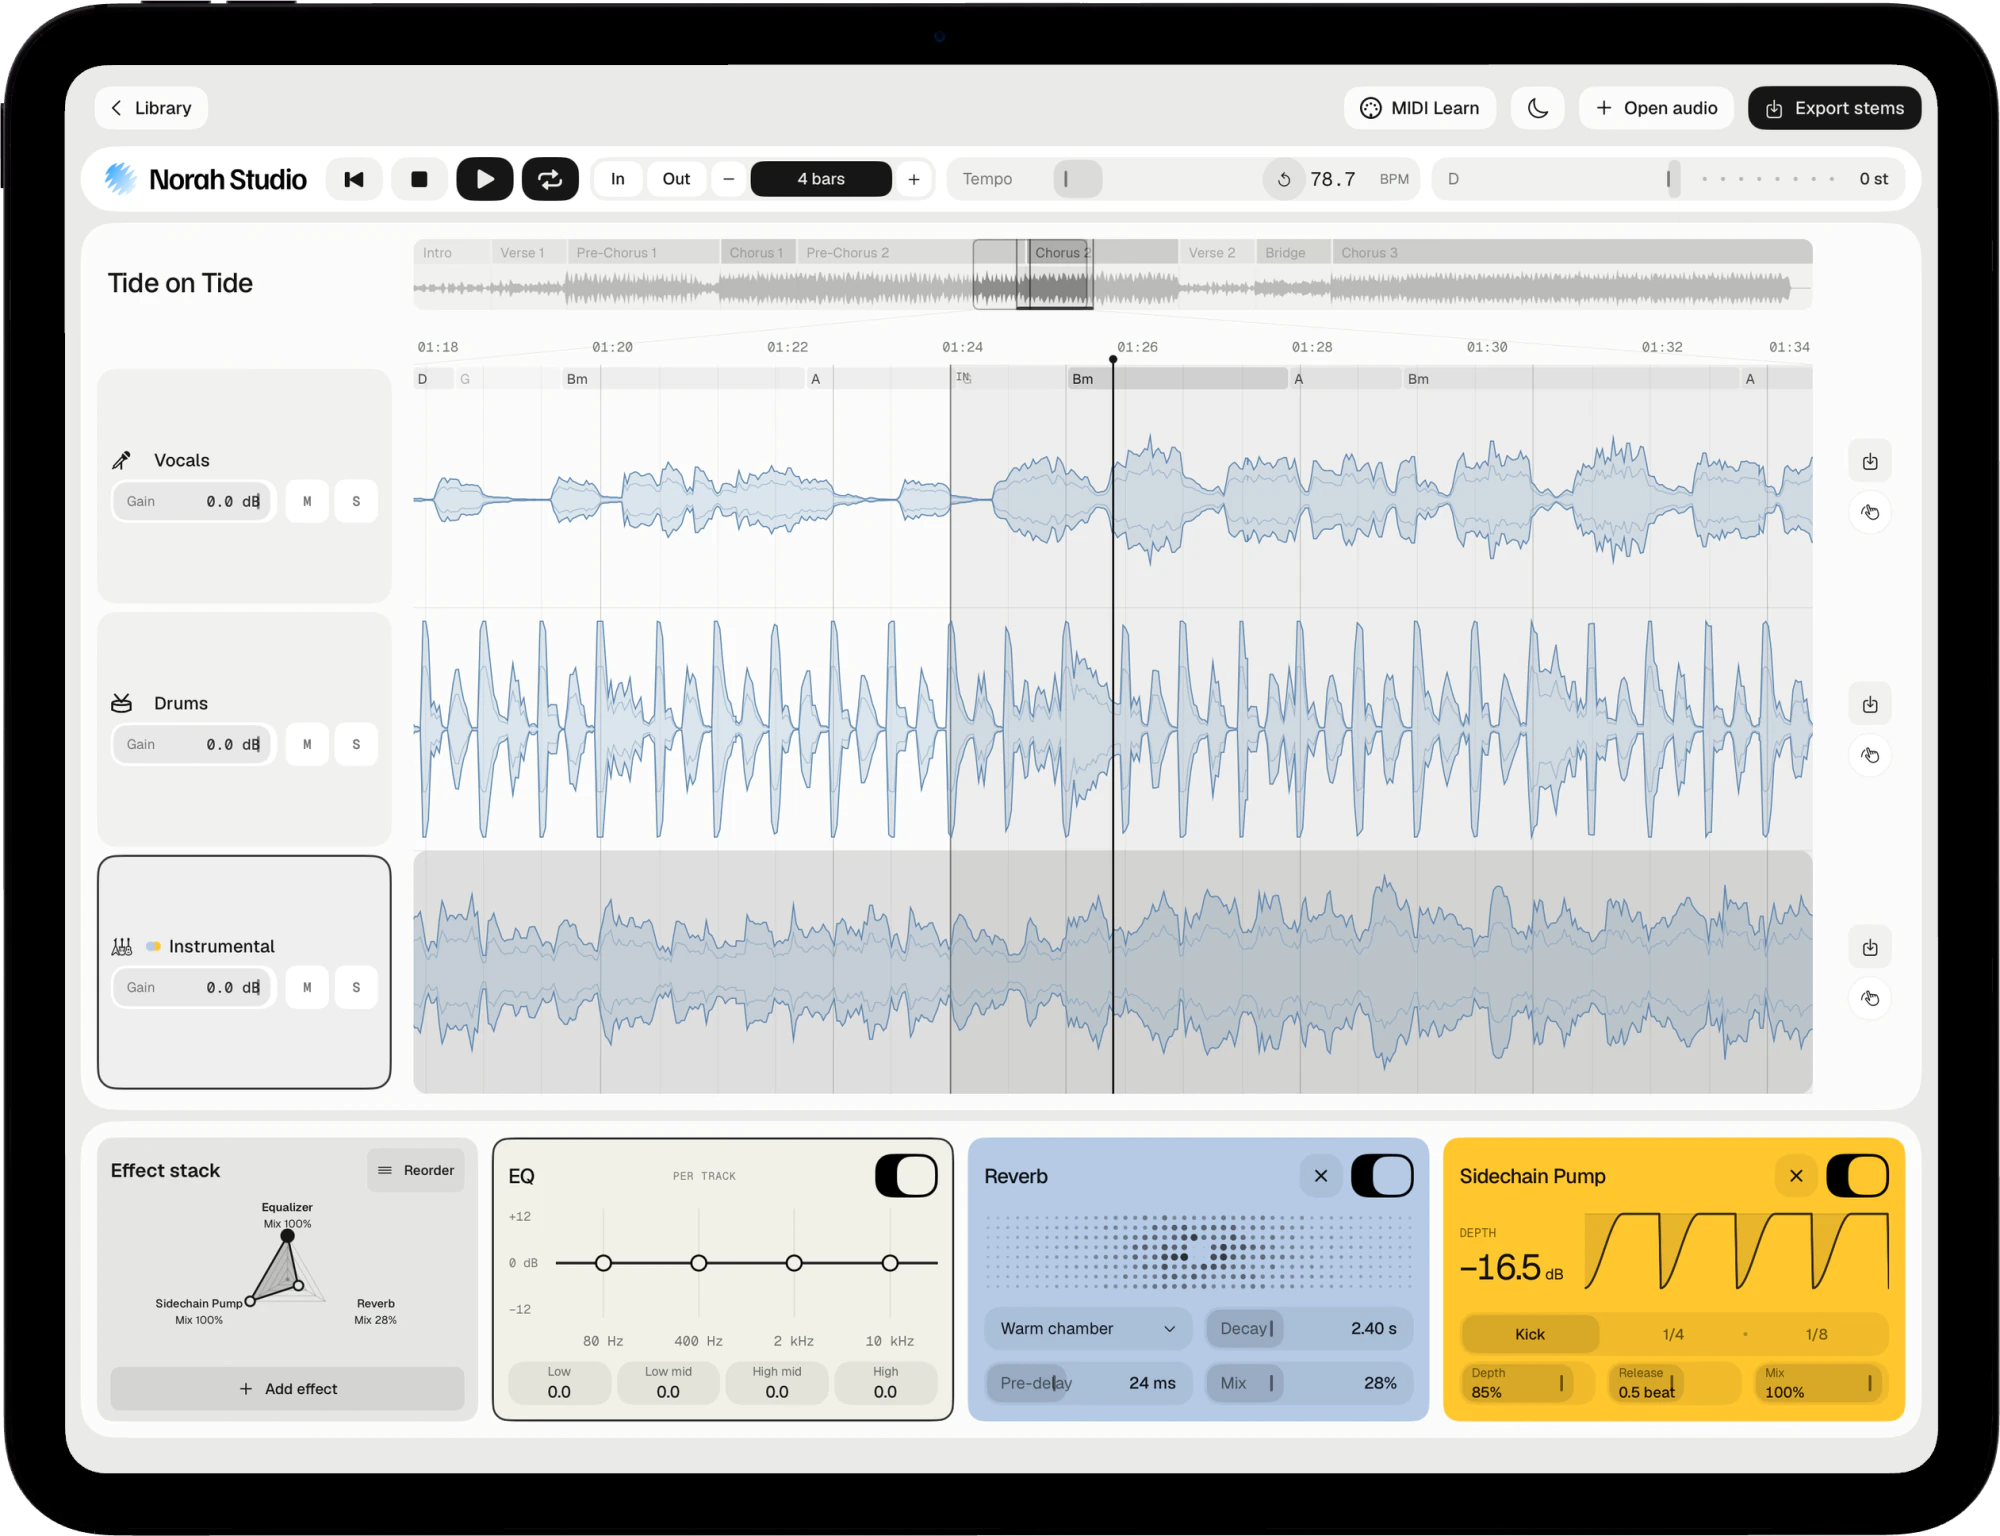
Task: Adjust the Reverb Mix slider
Action: pos(1309,1384)
